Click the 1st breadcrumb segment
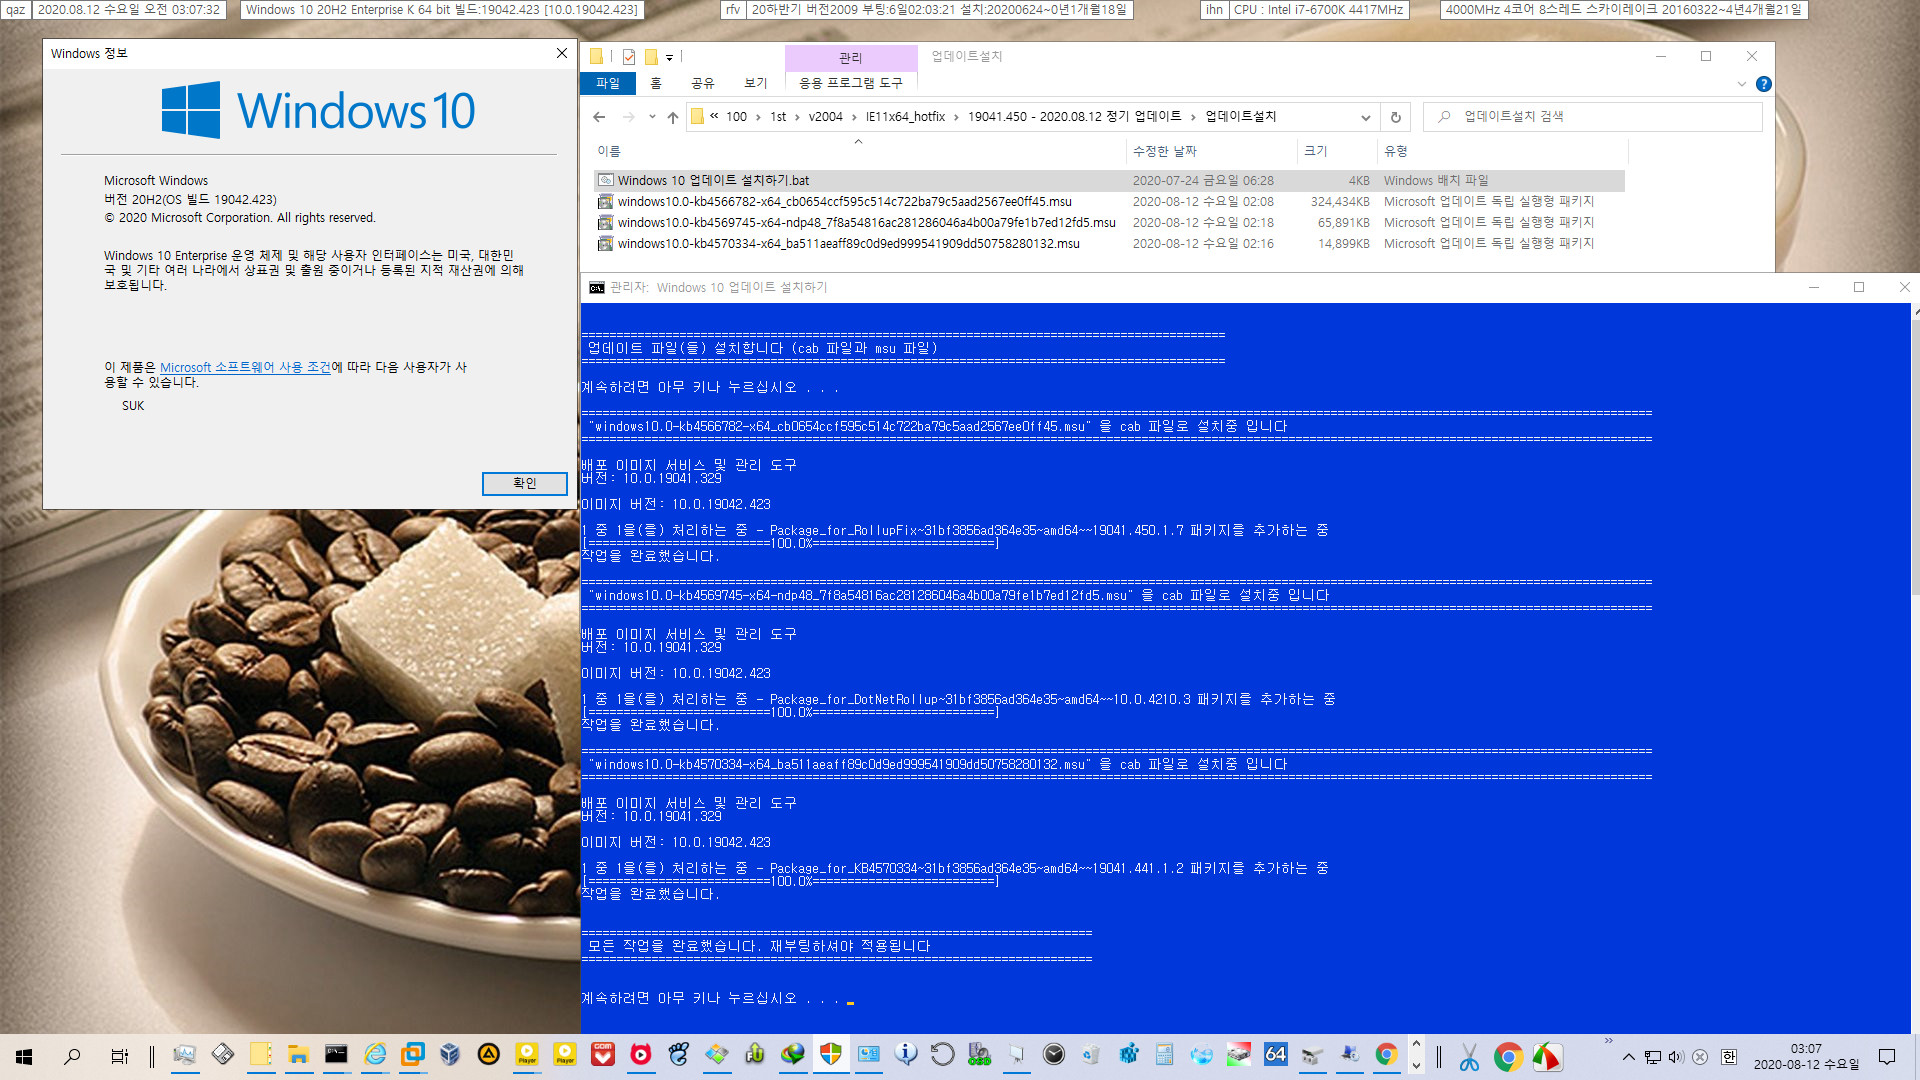The height and width of the screenshot is (1080, 1920). pyautogui.click(x=777, y=117)
